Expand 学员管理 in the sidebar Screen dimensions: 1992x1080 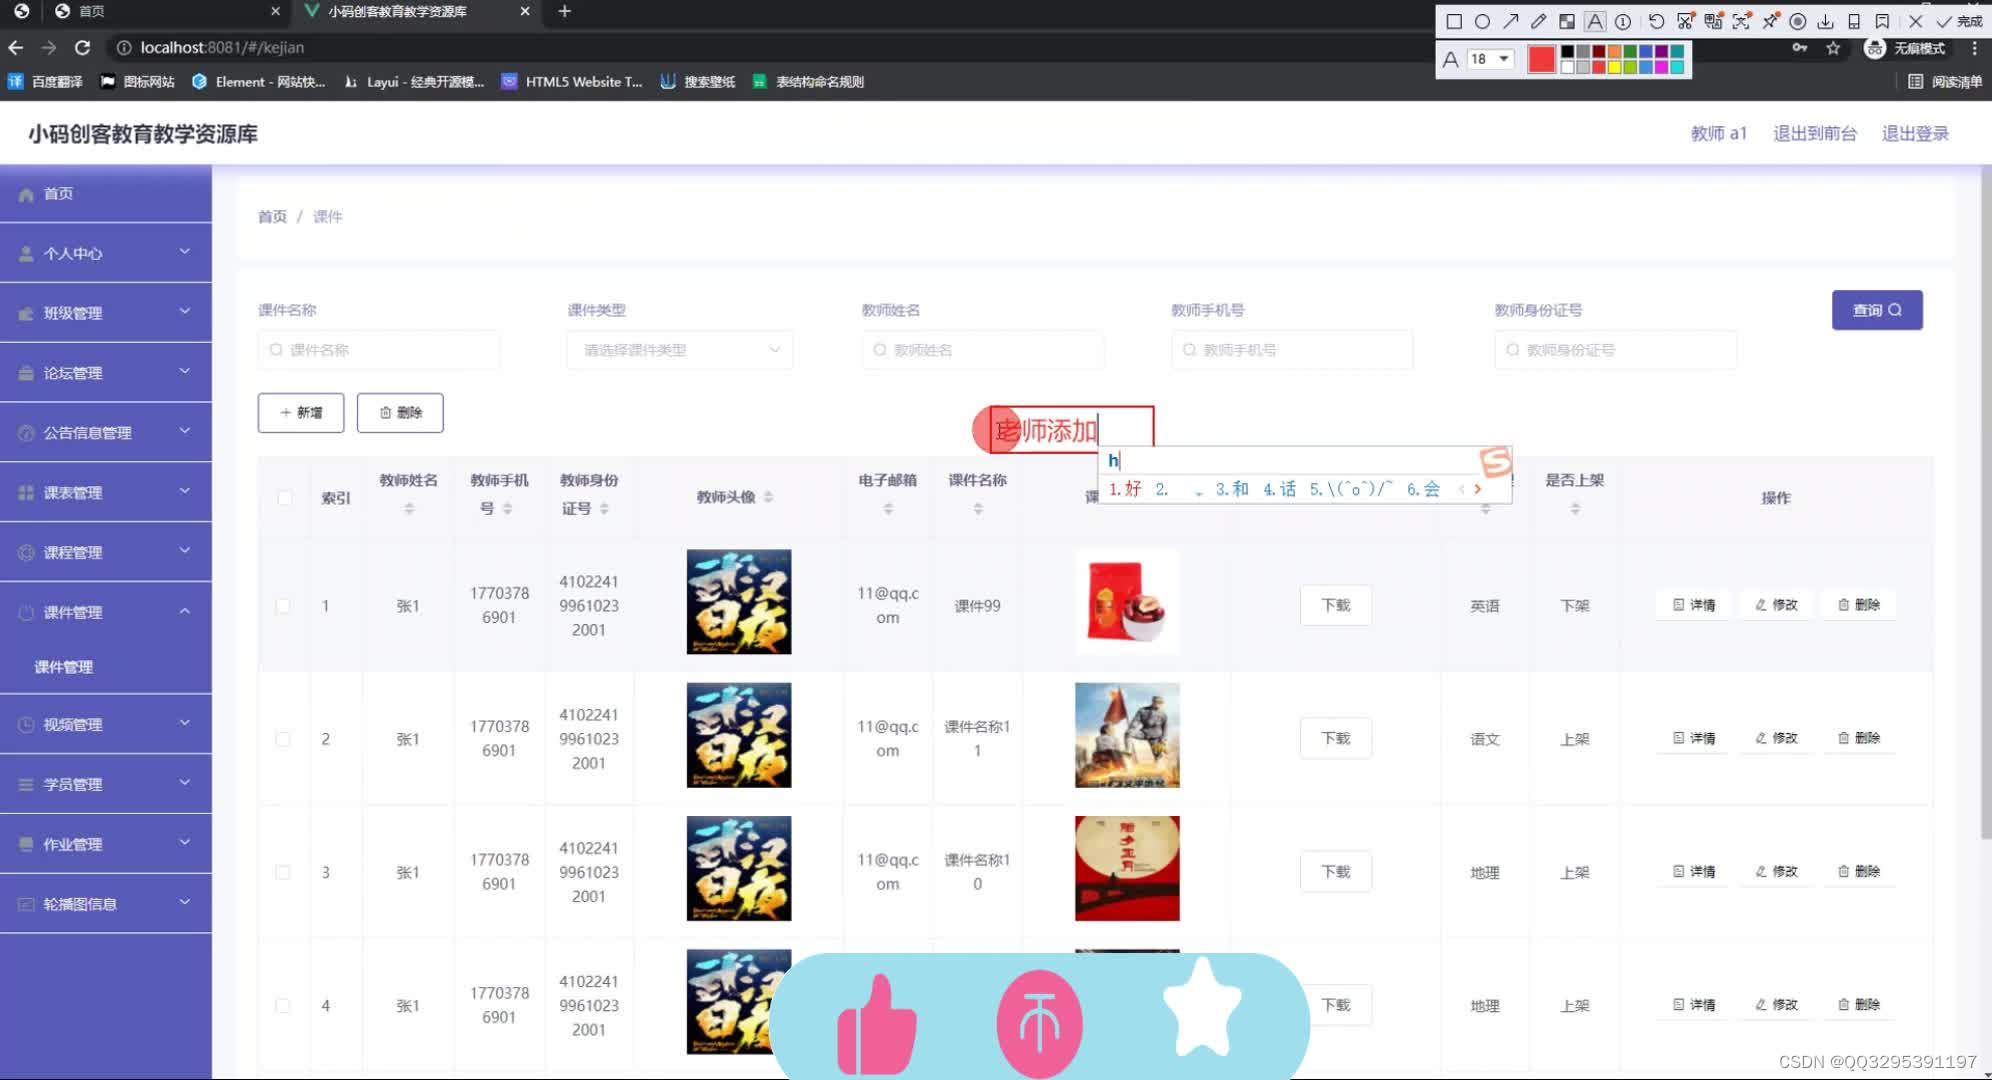coord(105,784)
